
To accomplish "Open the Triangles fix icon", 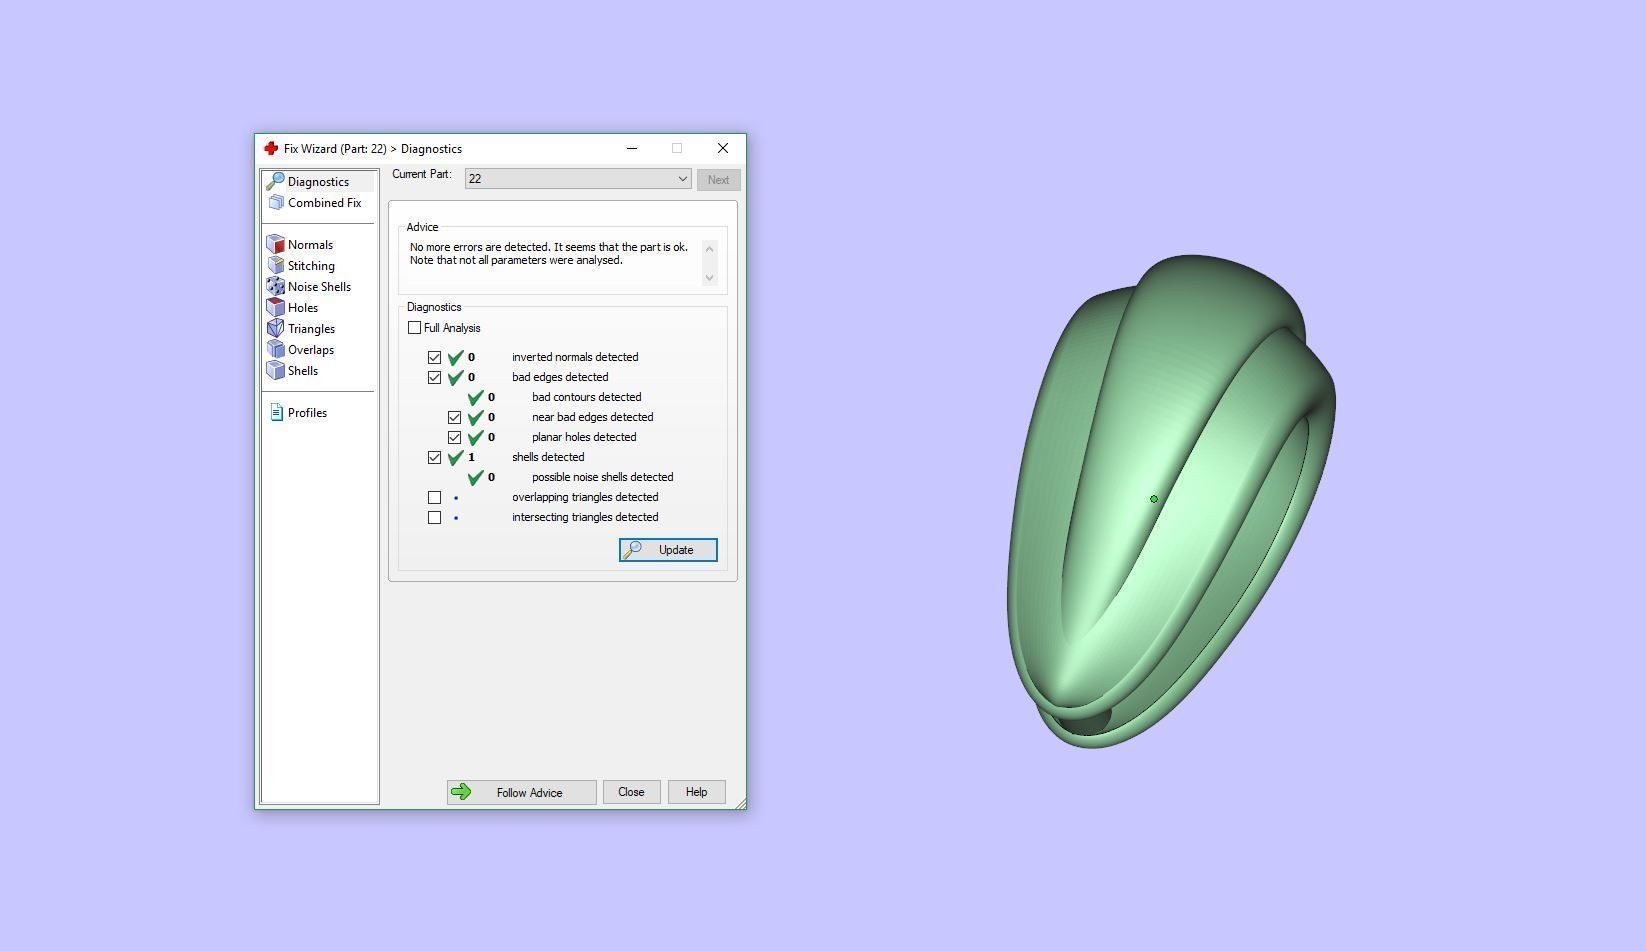I will click(276, 329).
